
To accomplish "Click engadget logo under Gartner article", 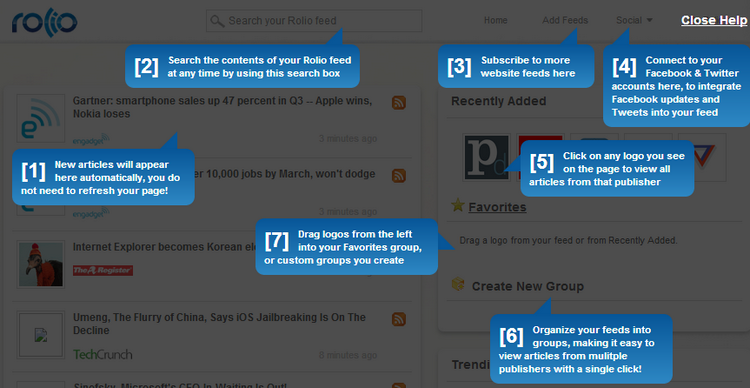I will click(x=91, y=140).
